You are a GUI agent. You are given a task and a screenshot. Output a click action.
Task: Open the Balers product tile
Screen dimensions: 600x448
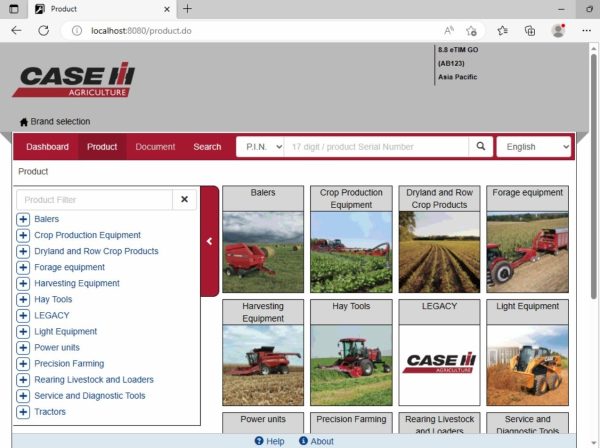pyautogui.click(x=263, y=239)
